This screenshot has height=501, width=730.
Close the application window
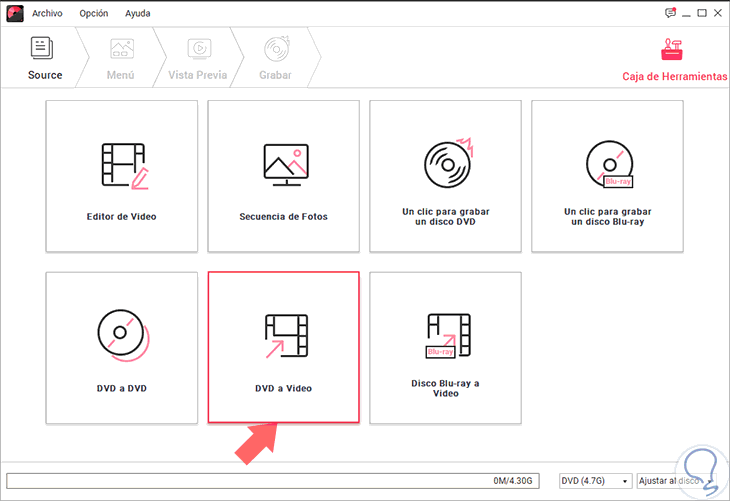[718, 13]
